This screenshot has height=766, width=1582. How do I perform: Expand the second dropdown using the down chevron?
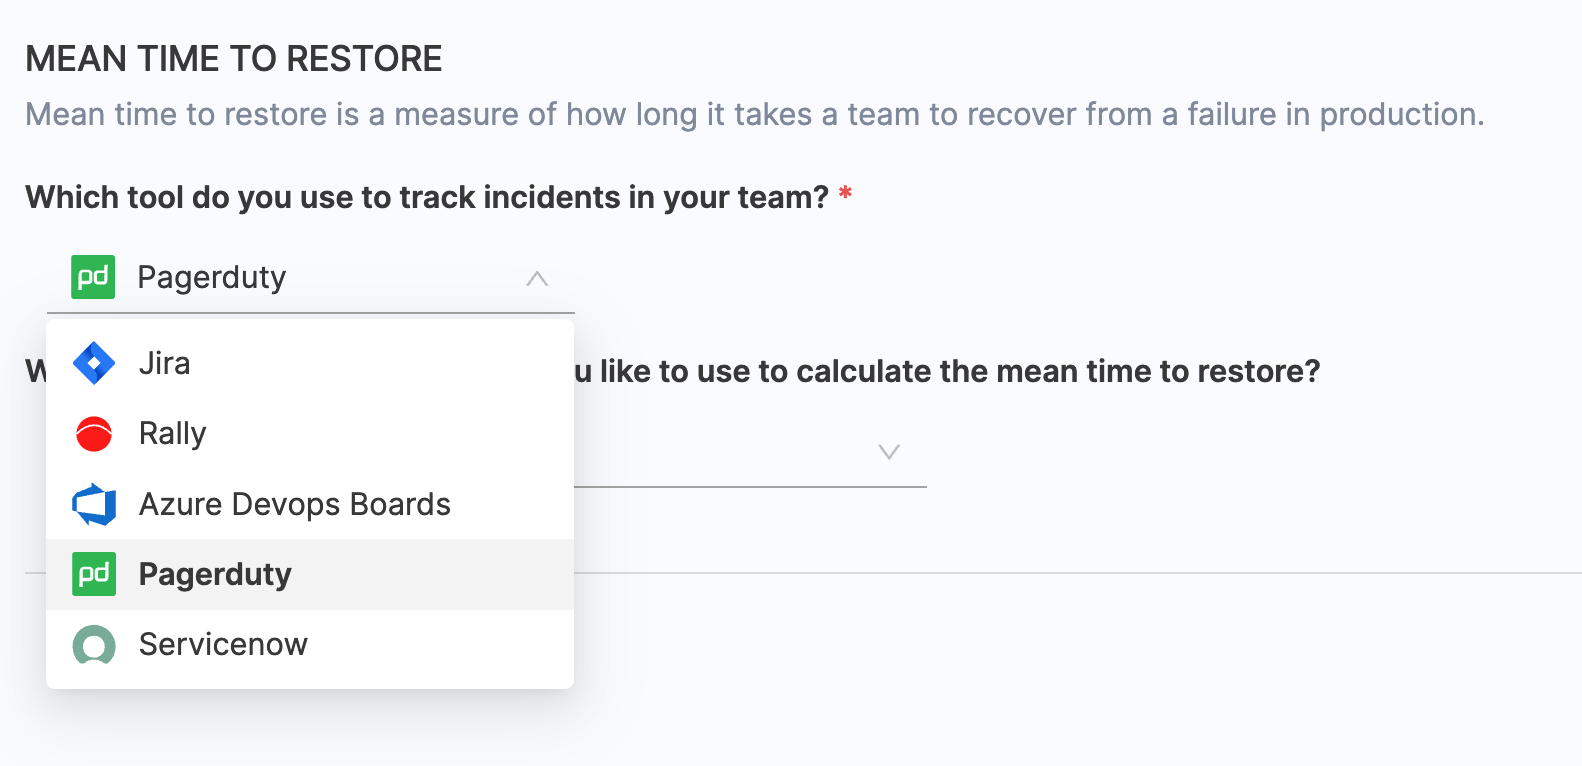coord(888,452)
